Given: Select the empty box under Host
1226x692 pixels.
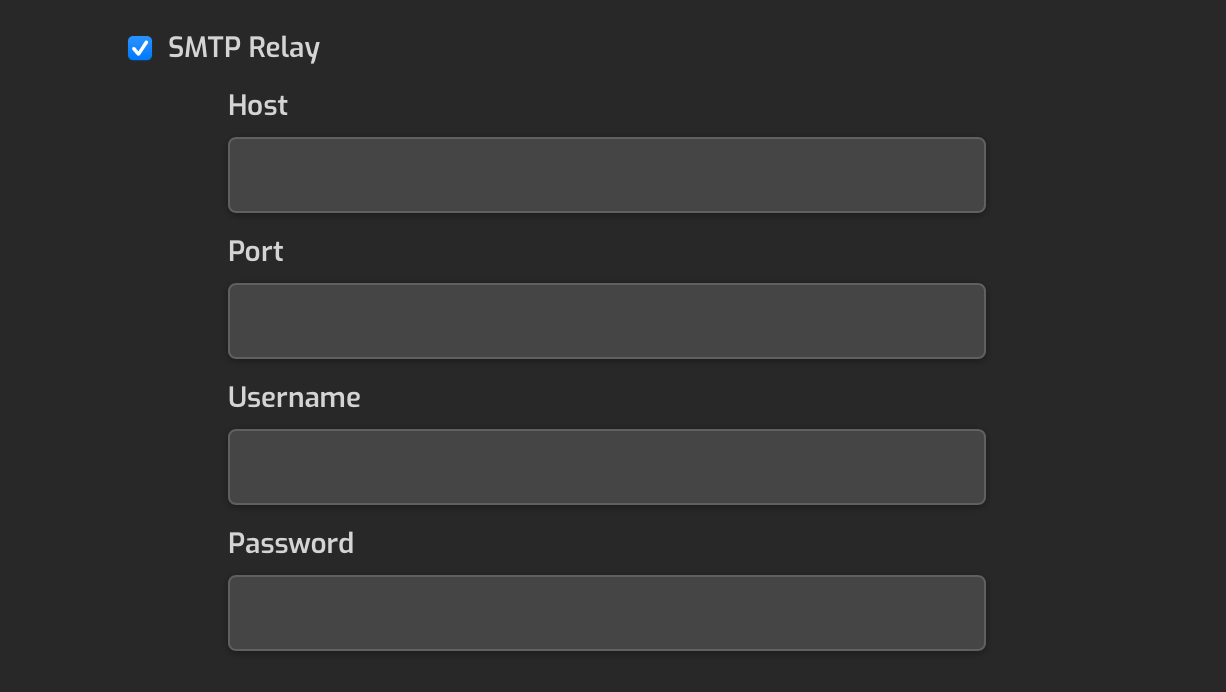Looking at the screenshot, I should tap(607, 175).
